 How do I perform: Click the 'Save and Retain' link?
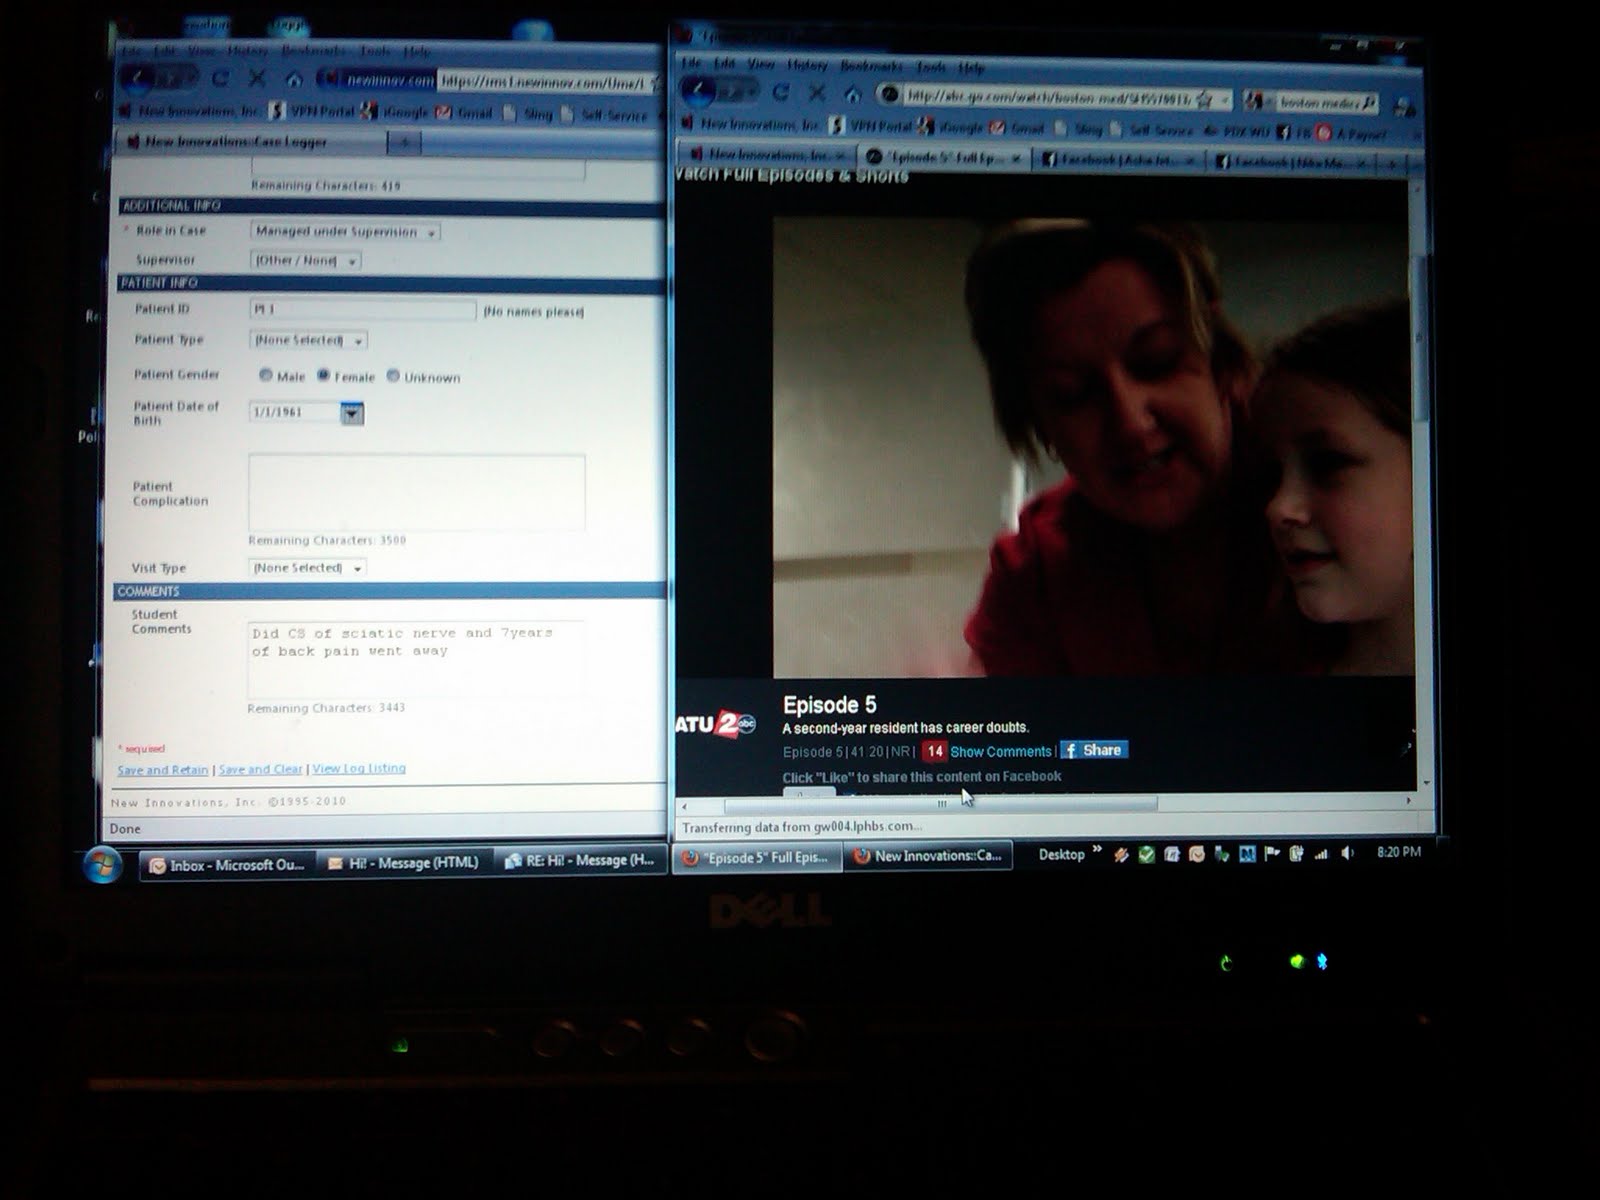click(162, 770)
